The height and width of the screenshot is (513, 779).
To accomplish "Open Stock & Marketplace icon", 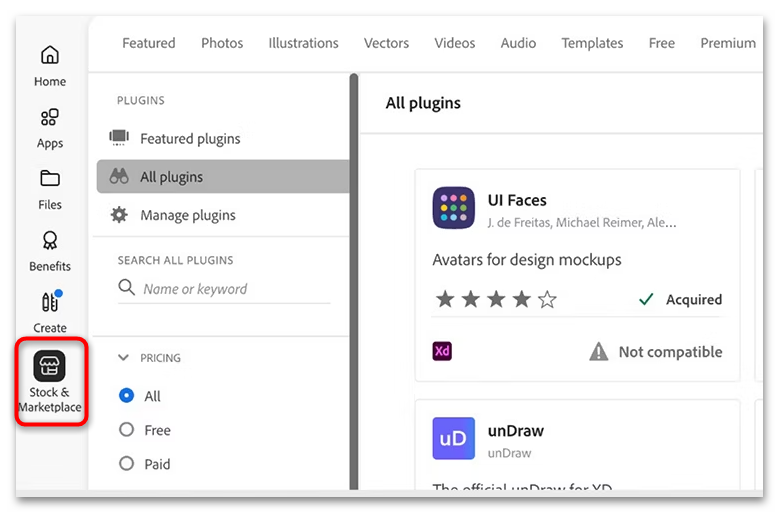I will click(50, 366).
